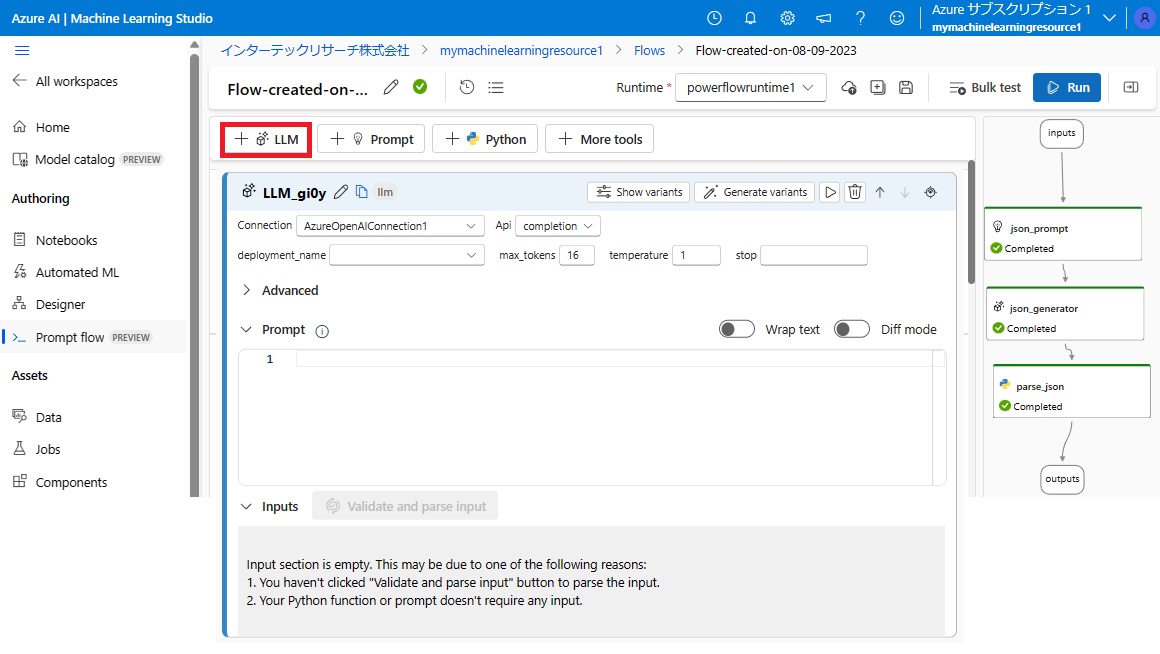Click the feedback megaphone icon
Screen dimensions: 1160x654
(x=823, y=18)
